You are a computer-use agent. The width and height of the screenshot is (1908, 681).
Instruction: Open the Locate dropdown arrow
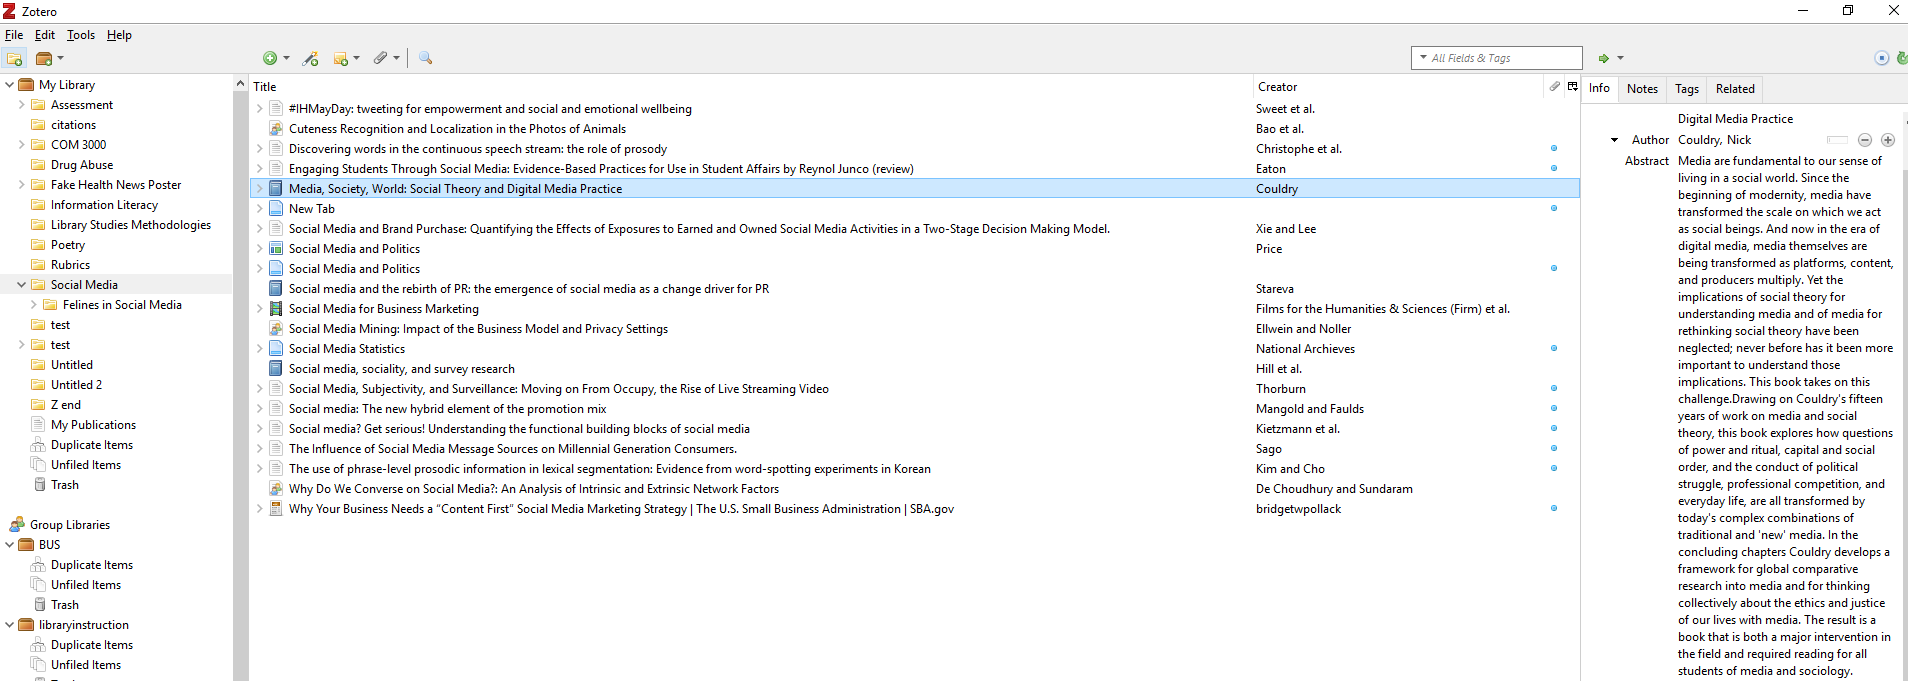pyautogui.click(x=1620, y=58)
